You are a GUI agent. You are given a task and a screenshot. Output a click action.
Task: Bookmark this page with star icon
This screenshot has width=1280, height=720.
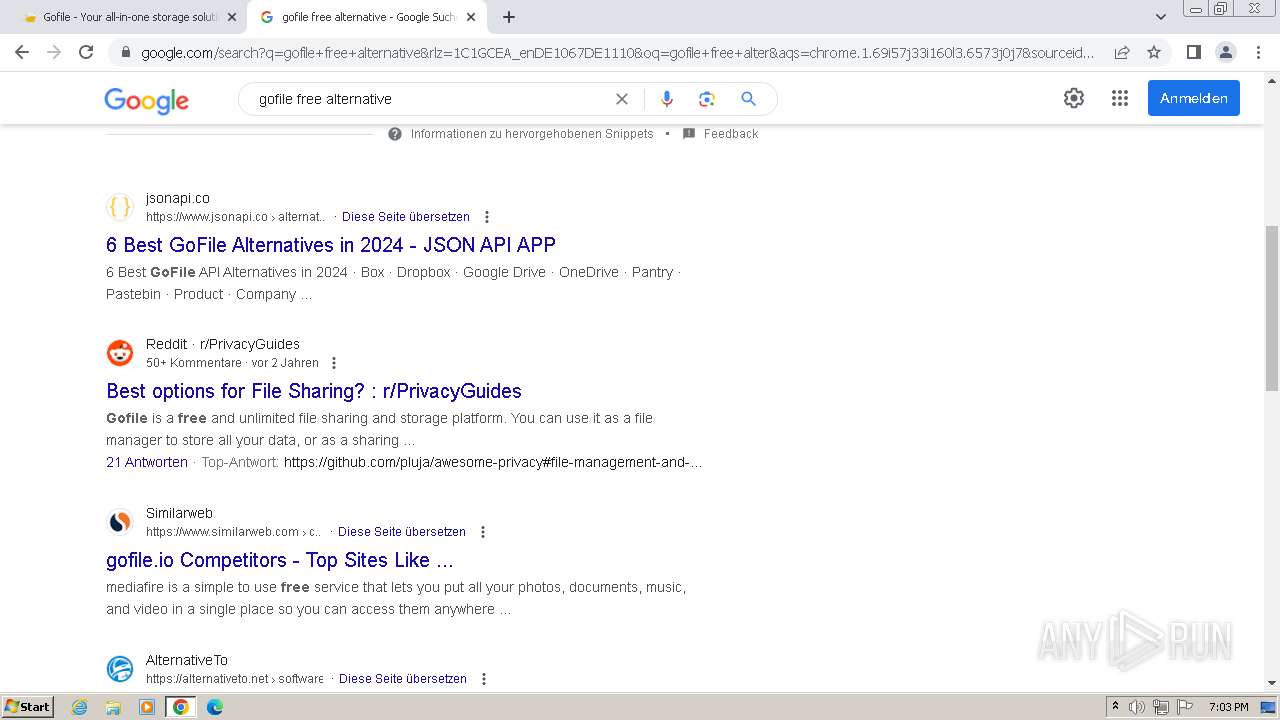[x=1154, y=52]
